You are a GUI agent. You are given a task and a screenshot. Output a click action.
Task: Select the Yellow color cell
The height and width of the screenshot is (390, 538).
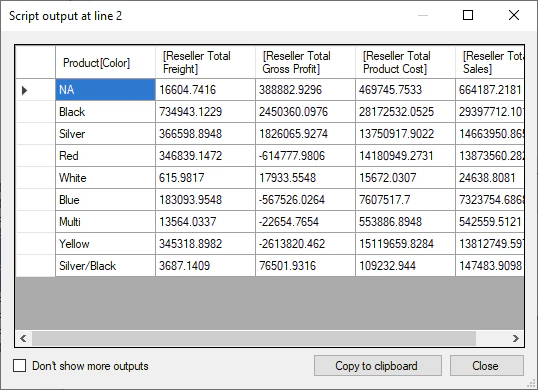point(105,244)
